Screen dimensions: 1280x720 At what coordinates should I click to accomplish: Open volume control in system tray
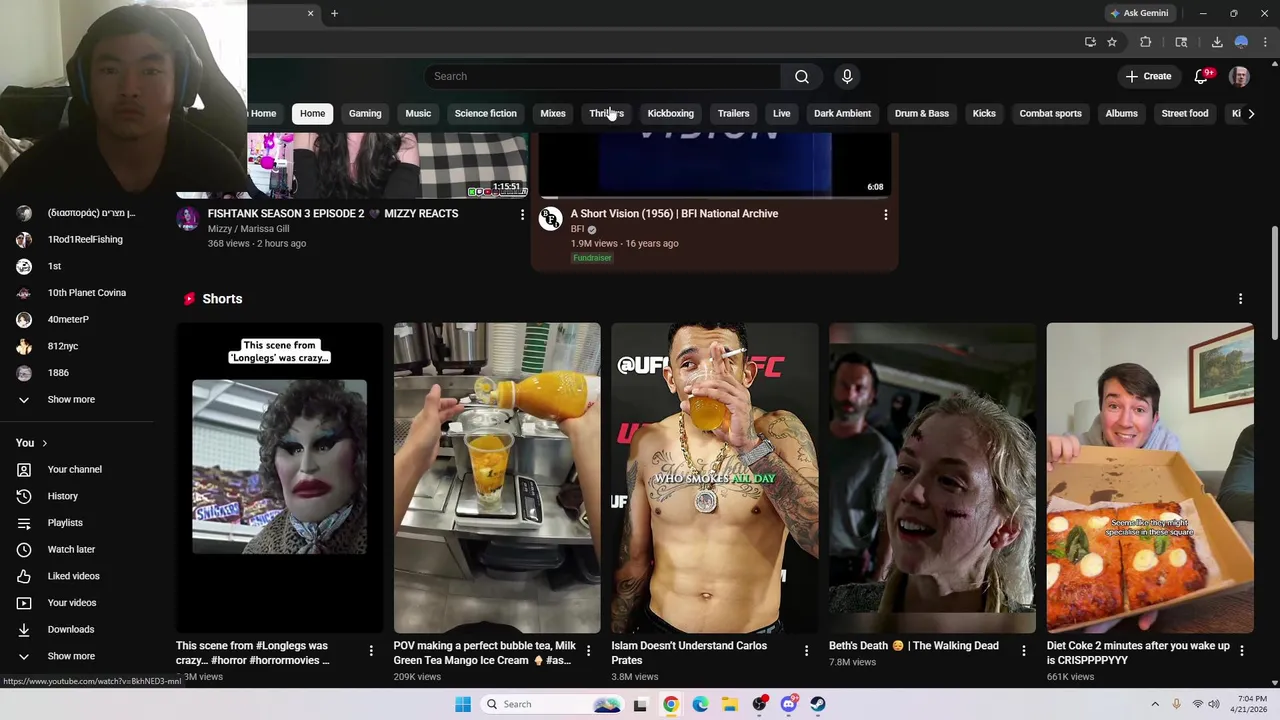pos(1213,704)
